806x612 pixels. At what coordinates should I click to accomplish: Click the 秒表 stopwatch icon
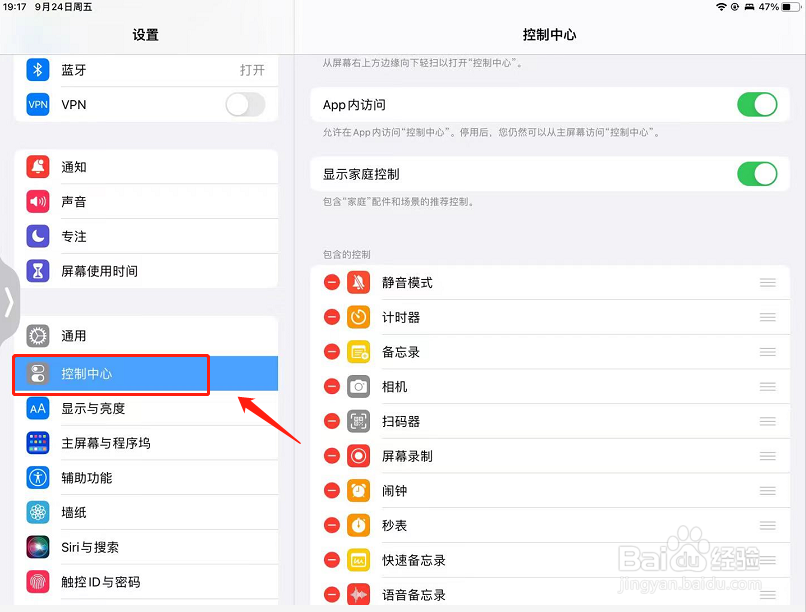358,525
